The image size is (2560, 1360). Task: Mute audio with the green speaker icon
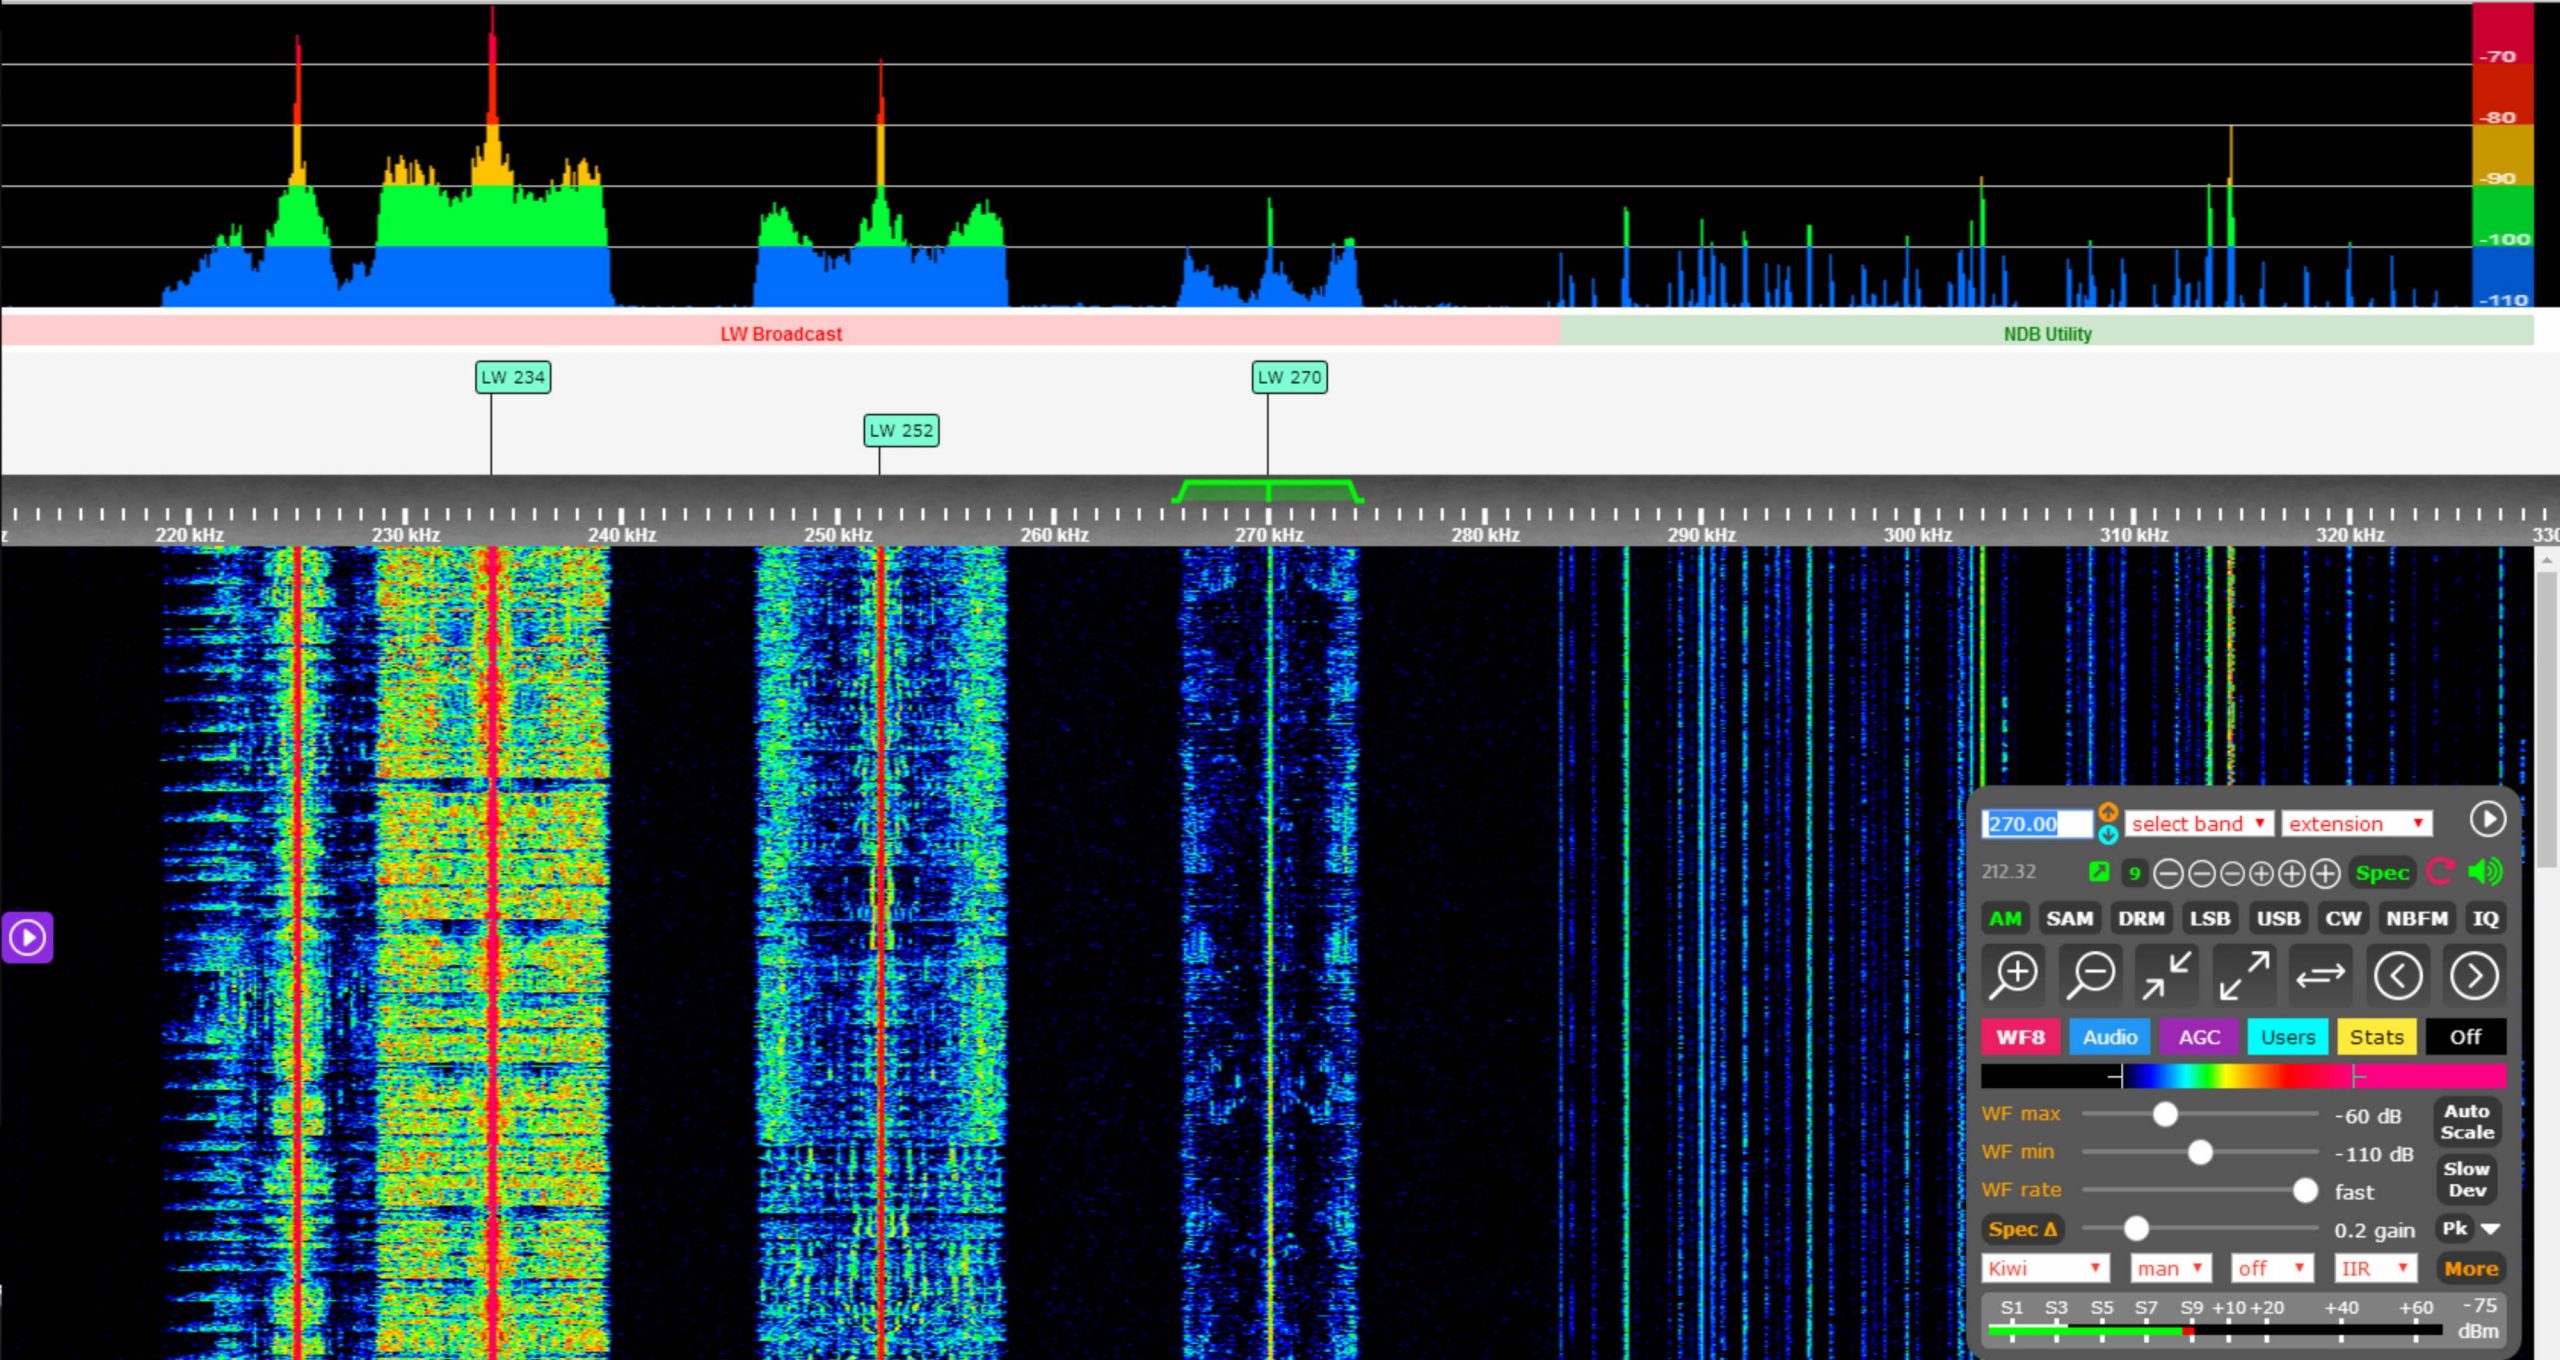pyautogui.click(x=2485, y=872)
